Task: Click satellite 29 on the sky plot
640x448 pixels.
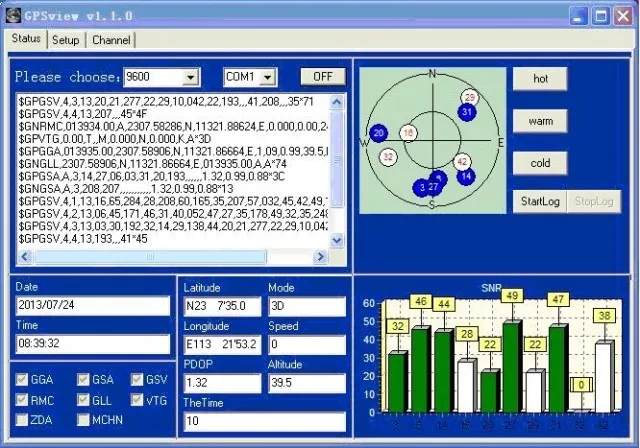Action: pyautogui.click(x=469, y=98)
